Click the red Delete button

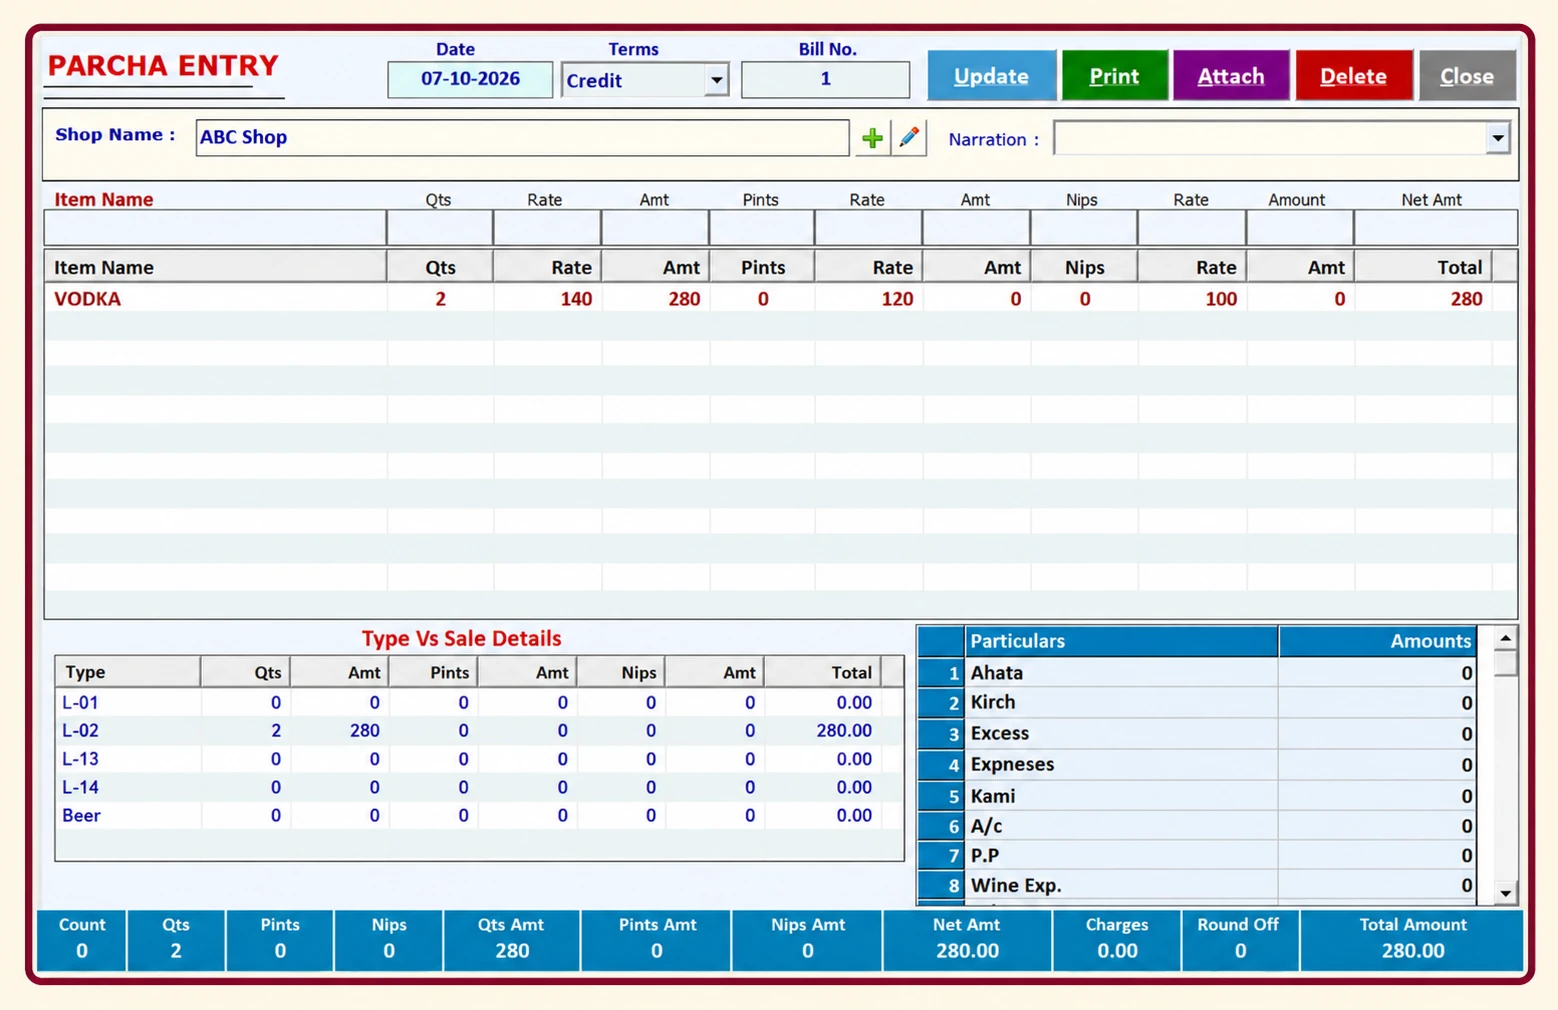(x=1353, y=76)
